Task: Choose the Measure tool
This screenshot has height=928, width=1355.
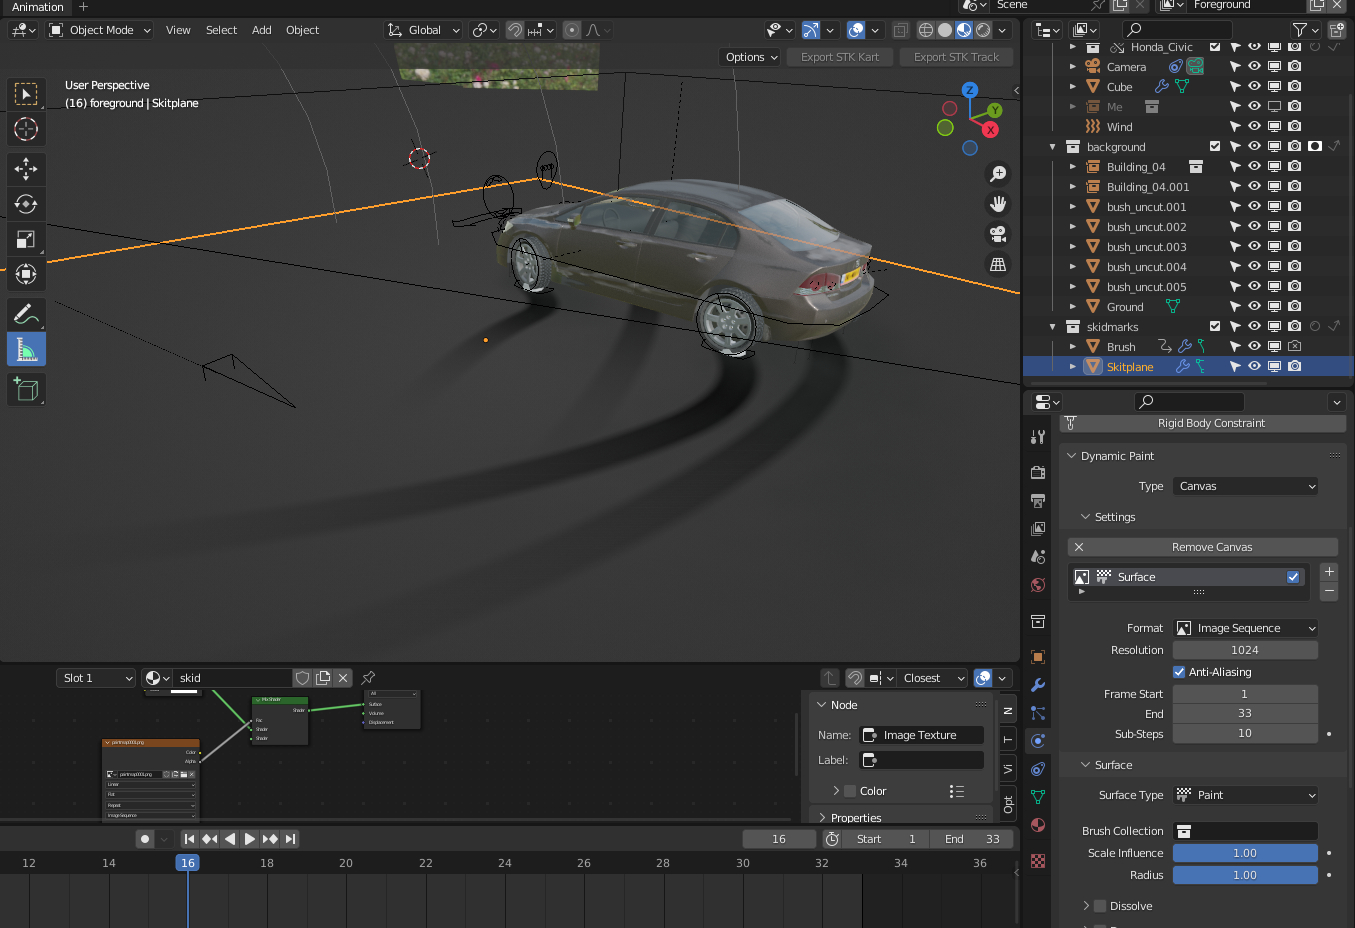Action: pos(26,349)
